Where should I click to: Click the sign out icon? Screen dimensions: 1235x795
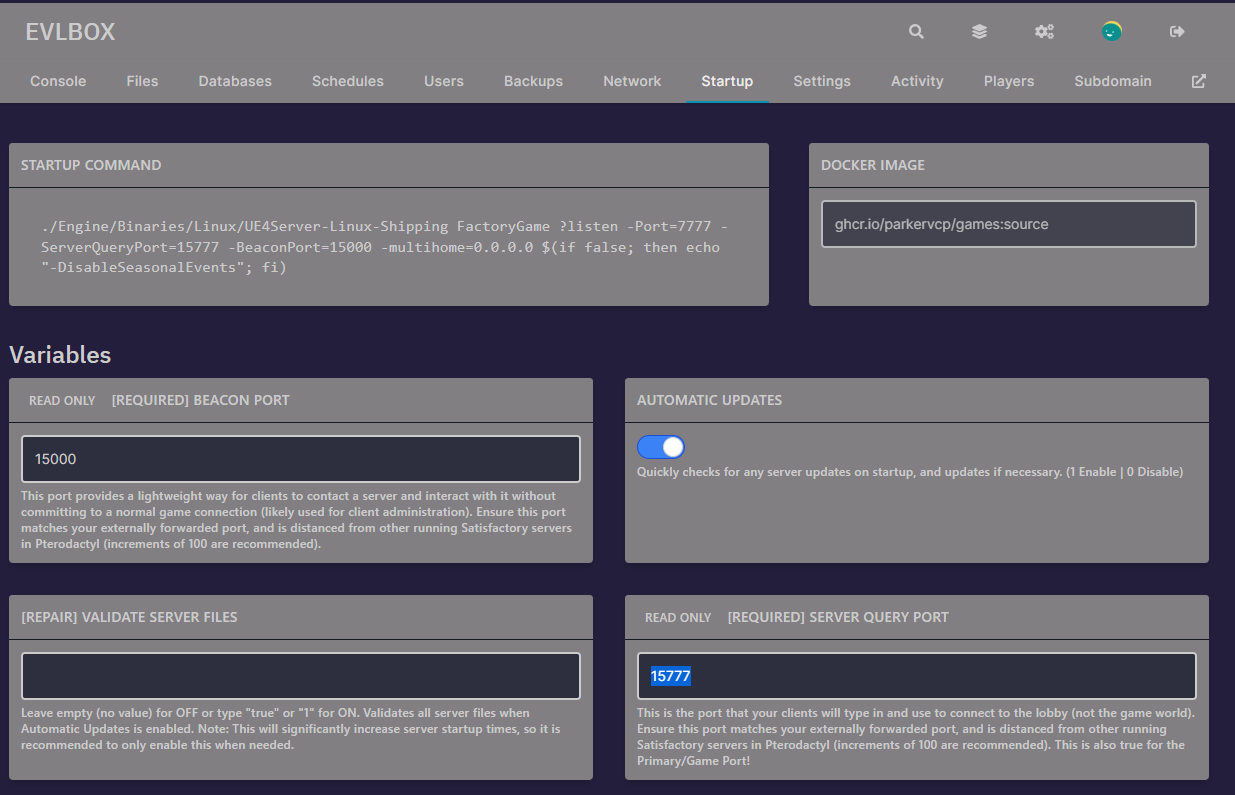(1177, 32)
